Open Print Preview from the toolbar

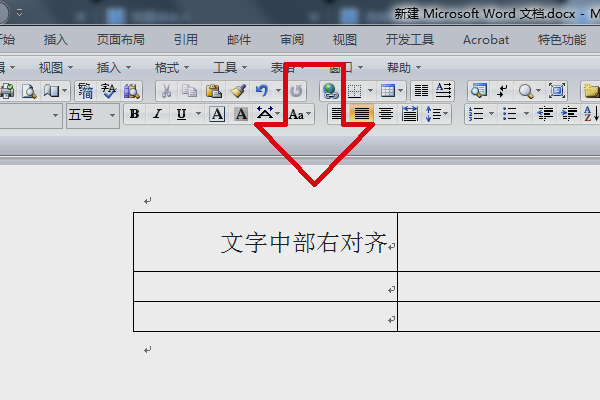[29, 91]
